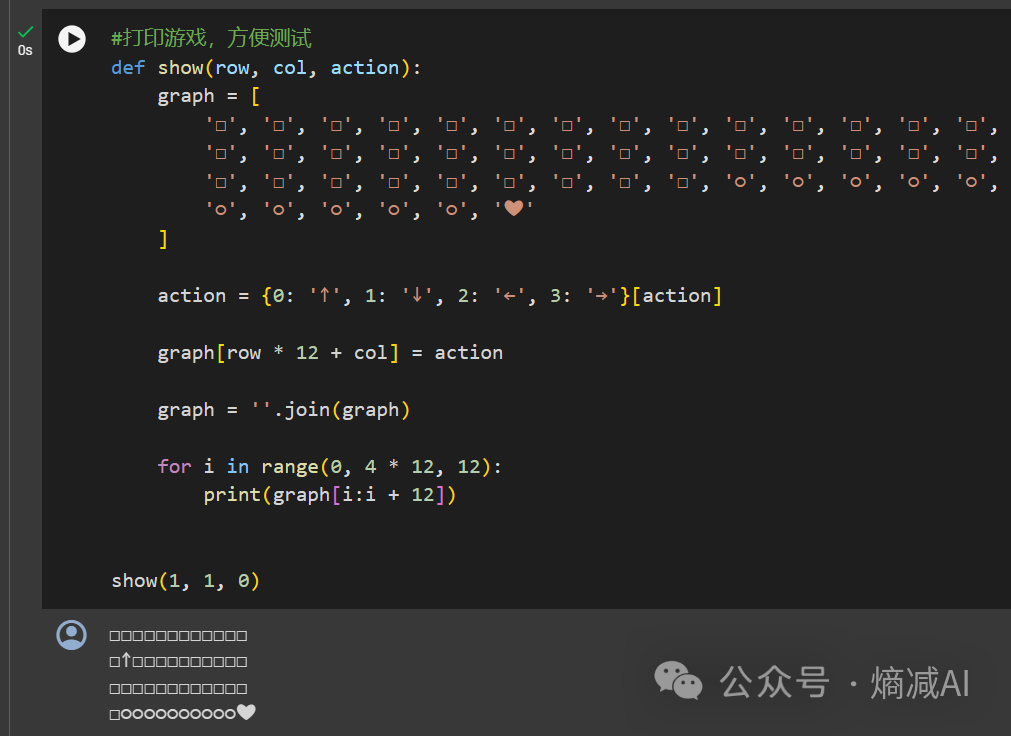Click the heart emoji in graph list
The width and height of the screenshot is (1011, 736).
[514, 208]
